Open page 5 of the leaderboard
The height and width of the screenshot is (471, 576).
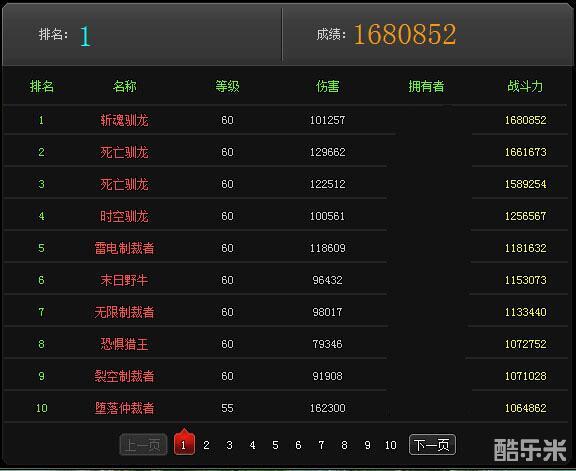[275, 445]
